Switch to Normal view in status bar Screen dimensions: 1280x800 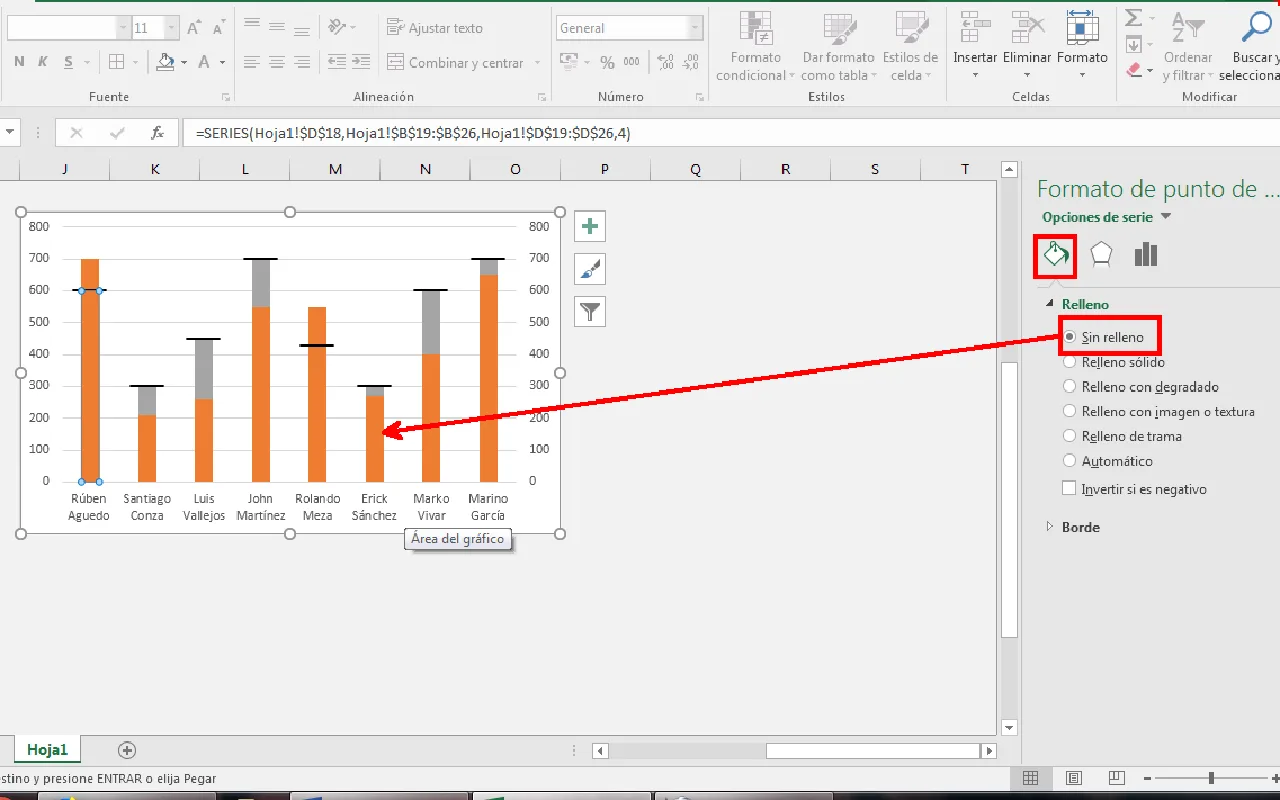tap(1031, 778)
